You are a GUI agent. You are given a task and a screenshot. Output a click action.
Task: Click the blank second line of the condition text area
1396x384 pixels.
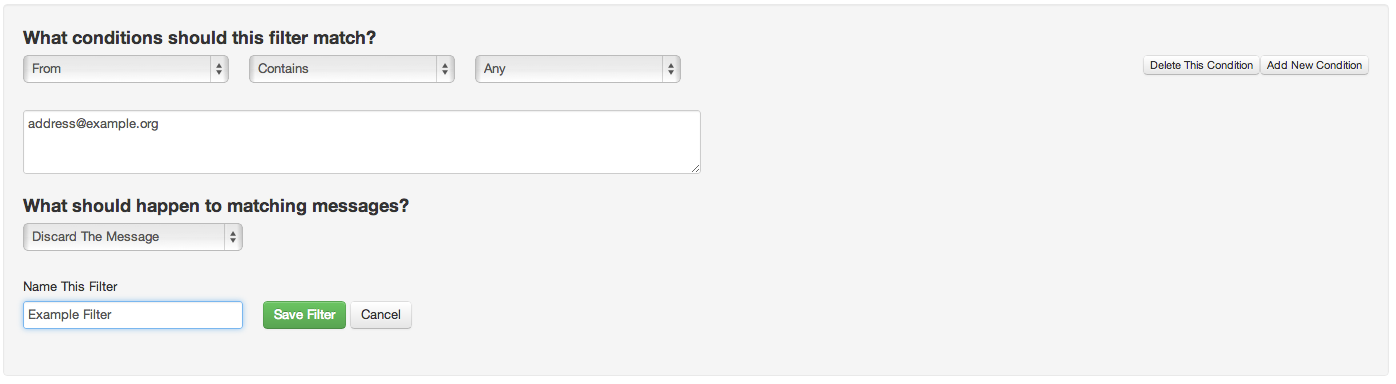tap(362, 142)
